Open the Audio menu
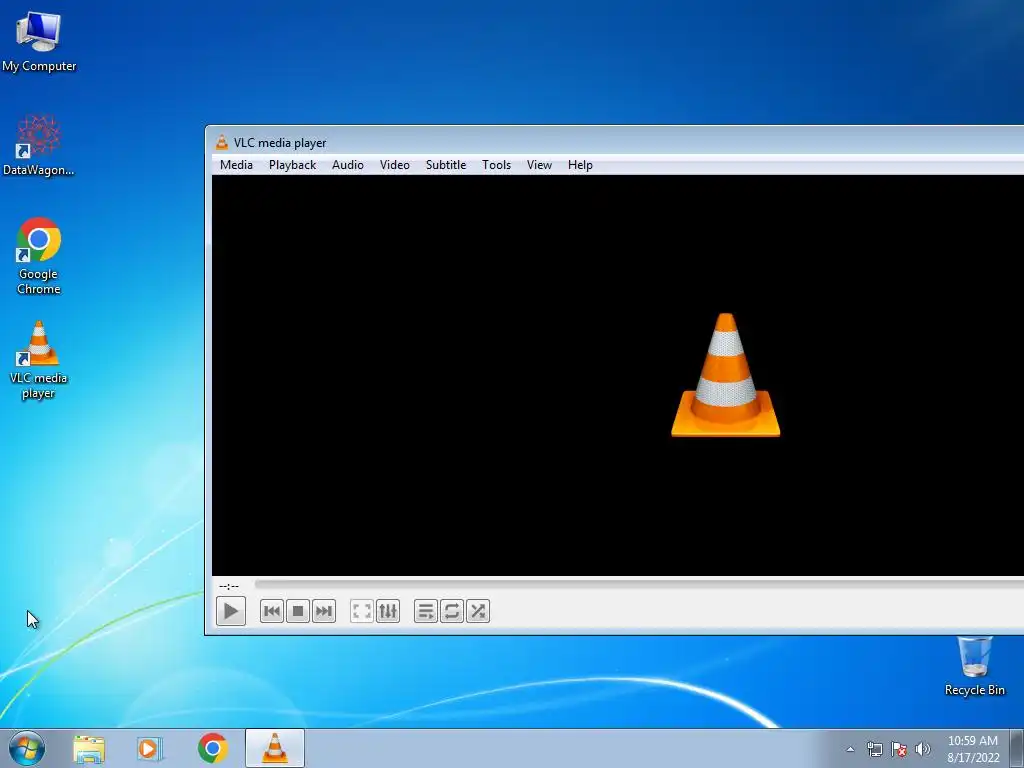The width and height of the screenshot is (1024, 768). [x=347, y=165]
